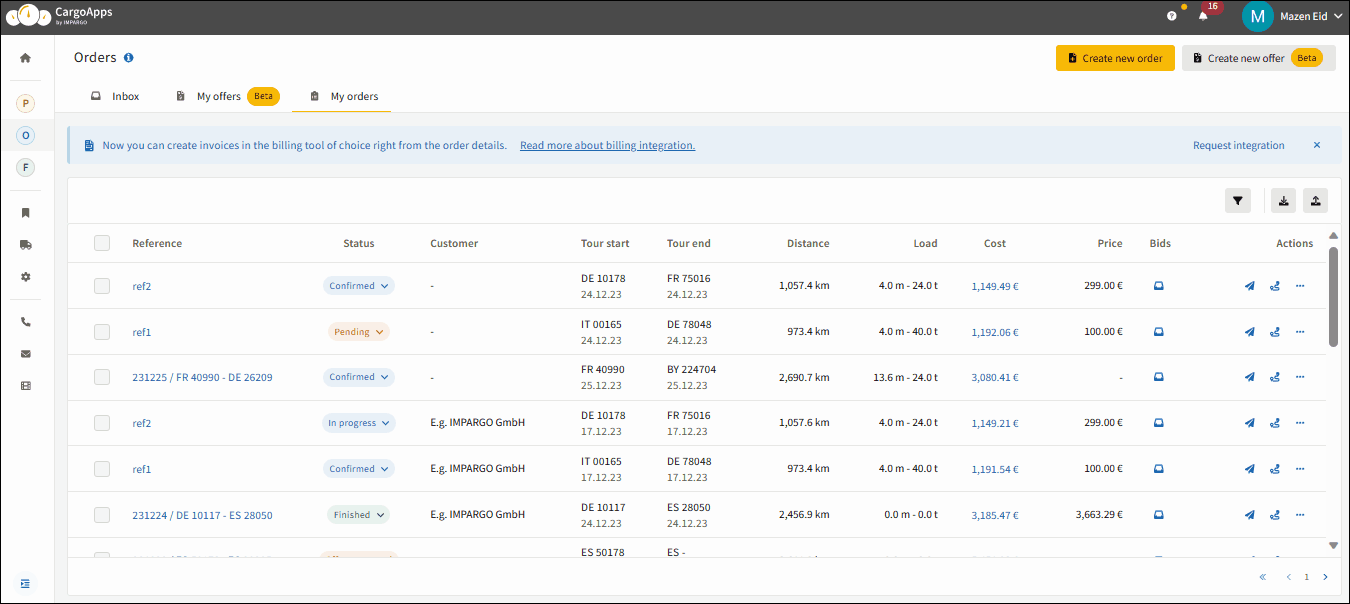
Task: Click the scrollbar down arrow
Action: 1333,545
